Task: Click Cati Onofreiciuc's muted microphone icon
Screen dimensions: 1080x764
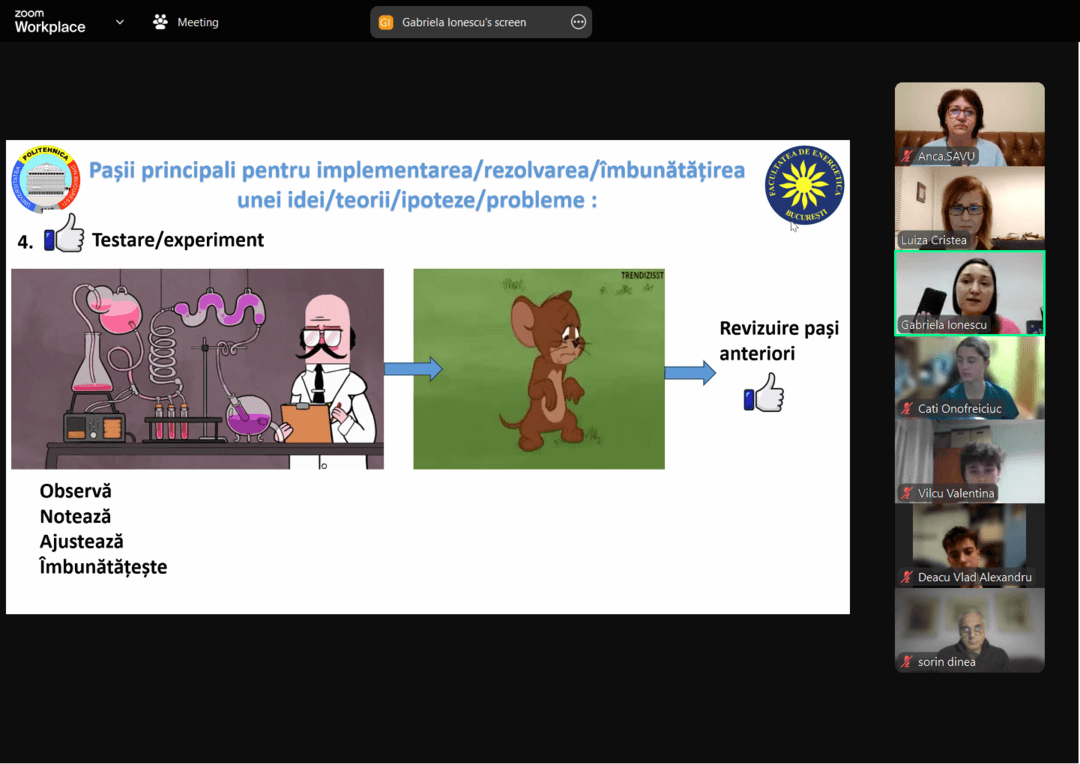Action: 907,409
